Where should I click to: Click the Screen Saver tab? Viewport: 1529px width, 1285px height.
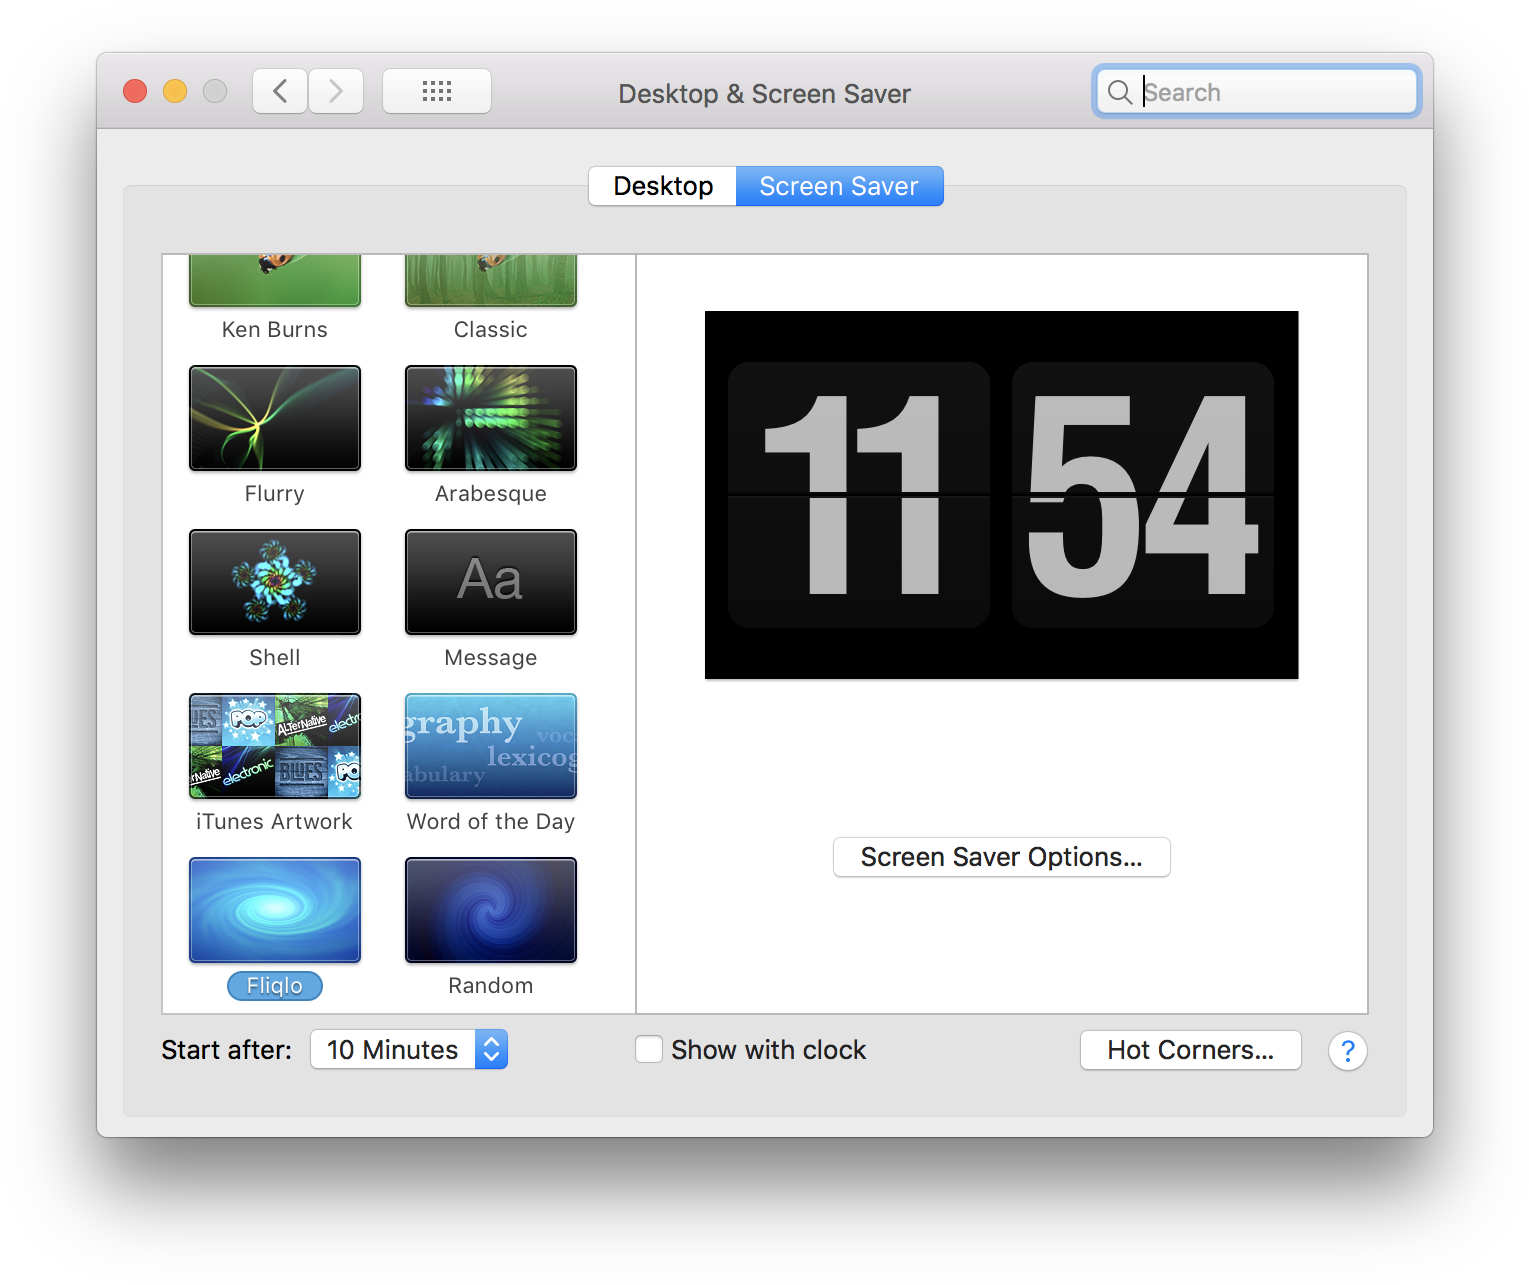click(x=839, y=186)
